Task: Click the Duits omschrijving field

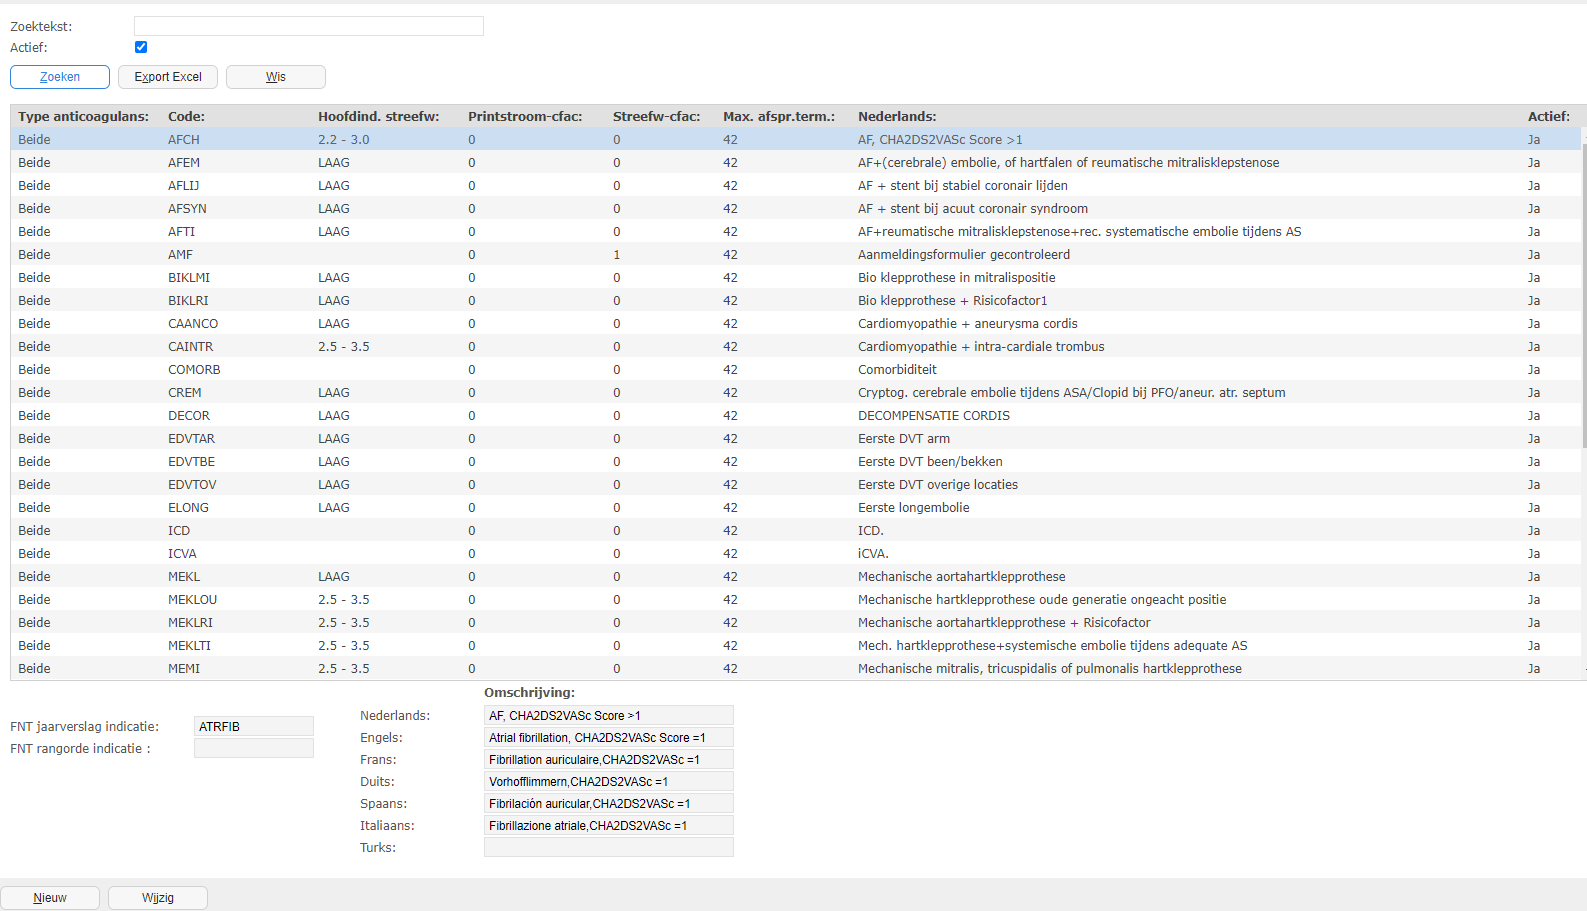Action: tap(609, 782)
